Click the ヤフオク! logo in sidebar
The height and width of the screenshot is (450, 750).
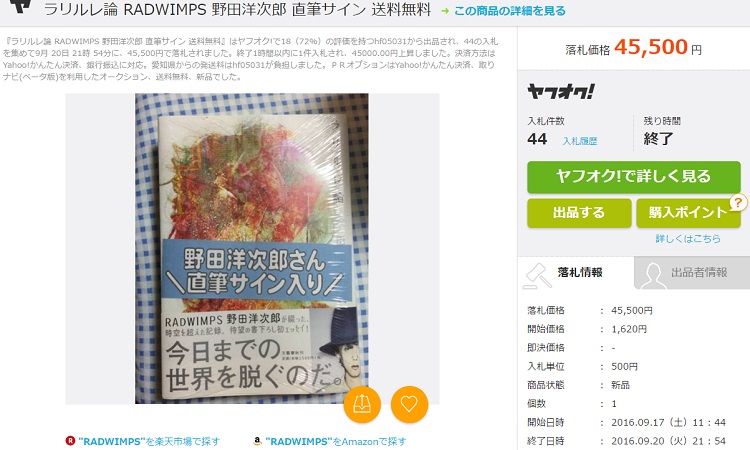561,91
